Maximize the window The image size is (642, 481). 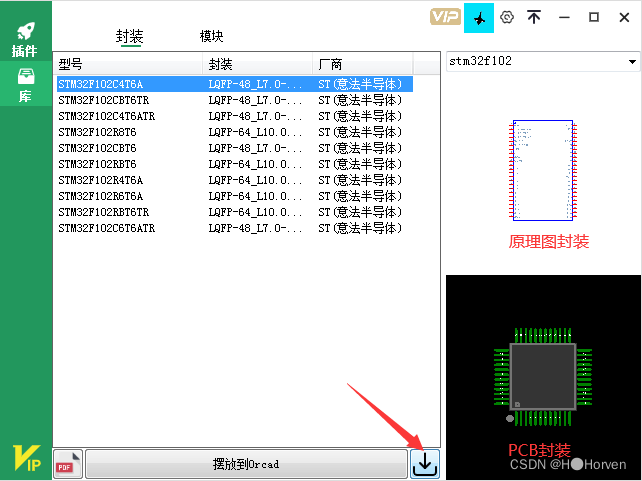click(x=594, y=17)
